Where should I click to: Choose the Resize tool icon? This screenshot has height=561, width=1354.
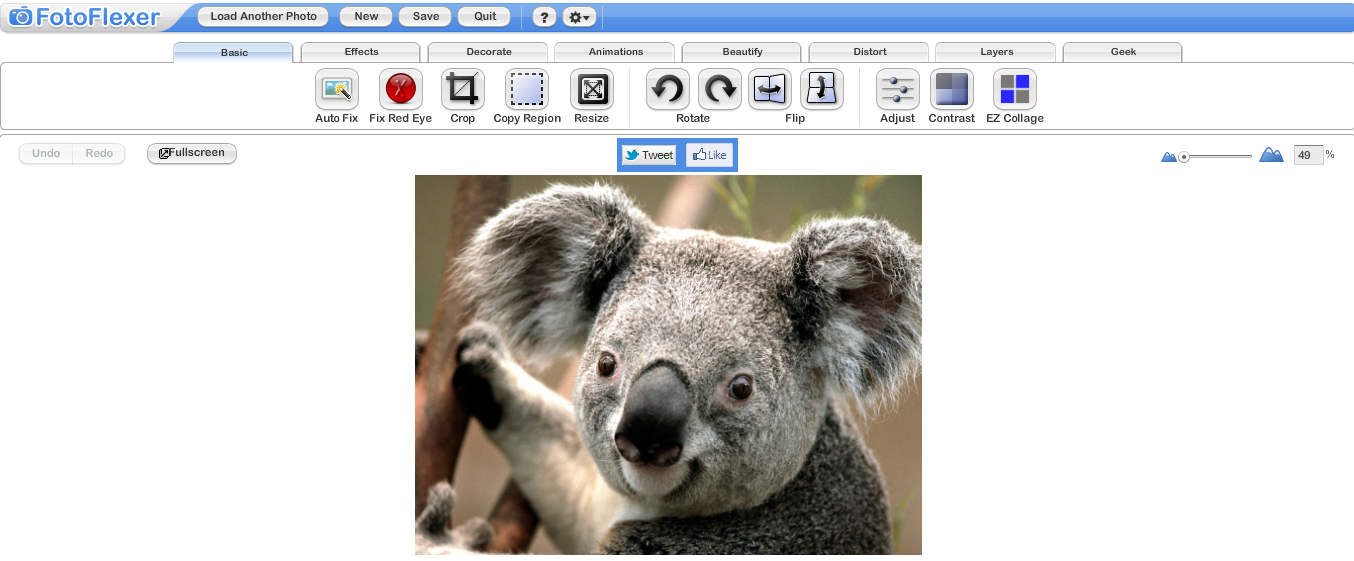[x=591, y=89]
